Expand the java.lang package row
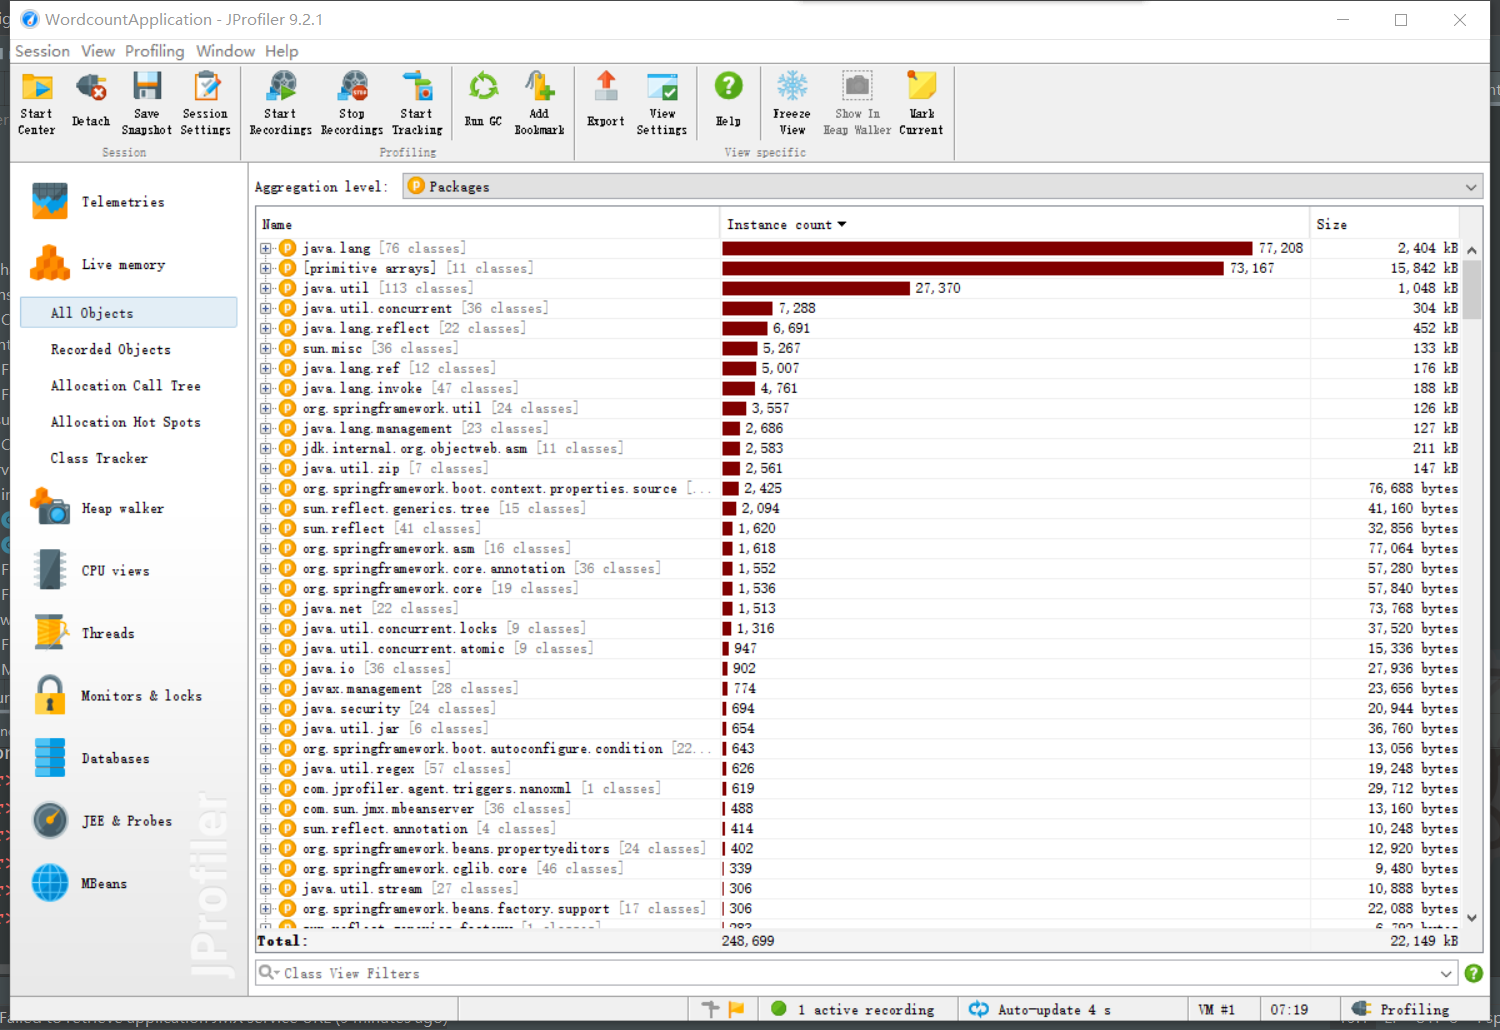The image size is (1500, 1030). point(266,248)
